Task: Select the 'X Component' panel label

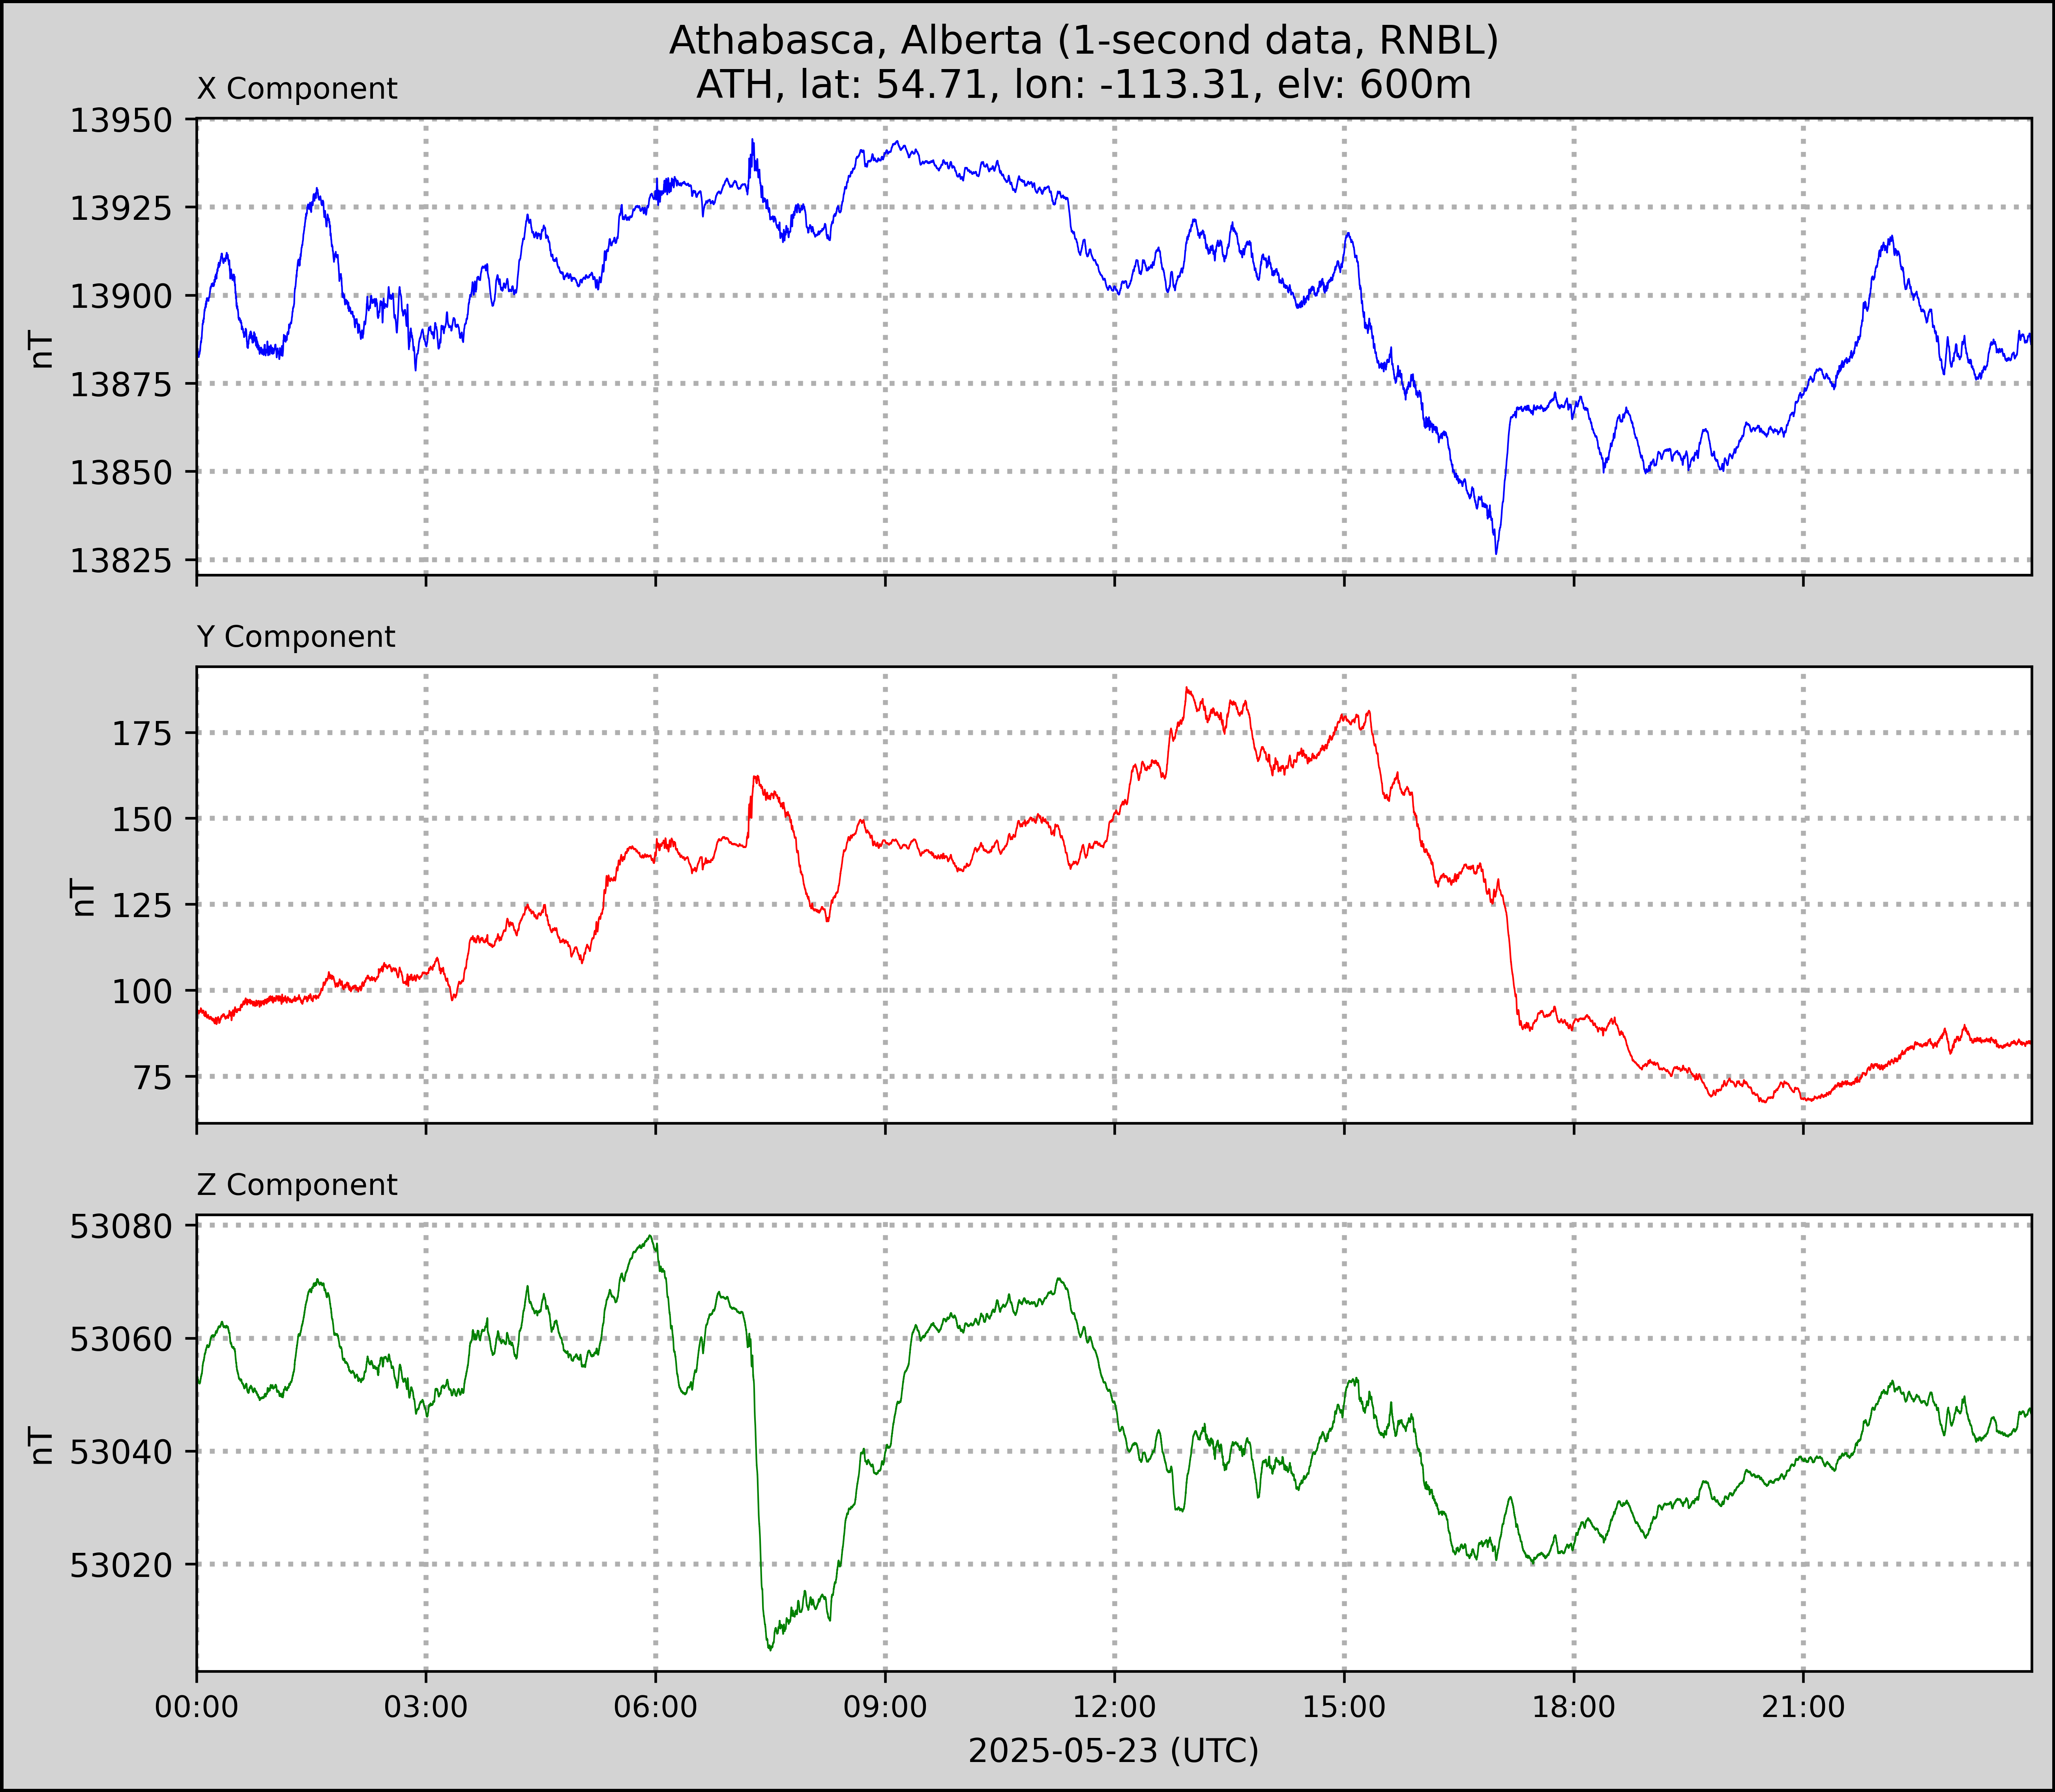Action: click(297, 89)
